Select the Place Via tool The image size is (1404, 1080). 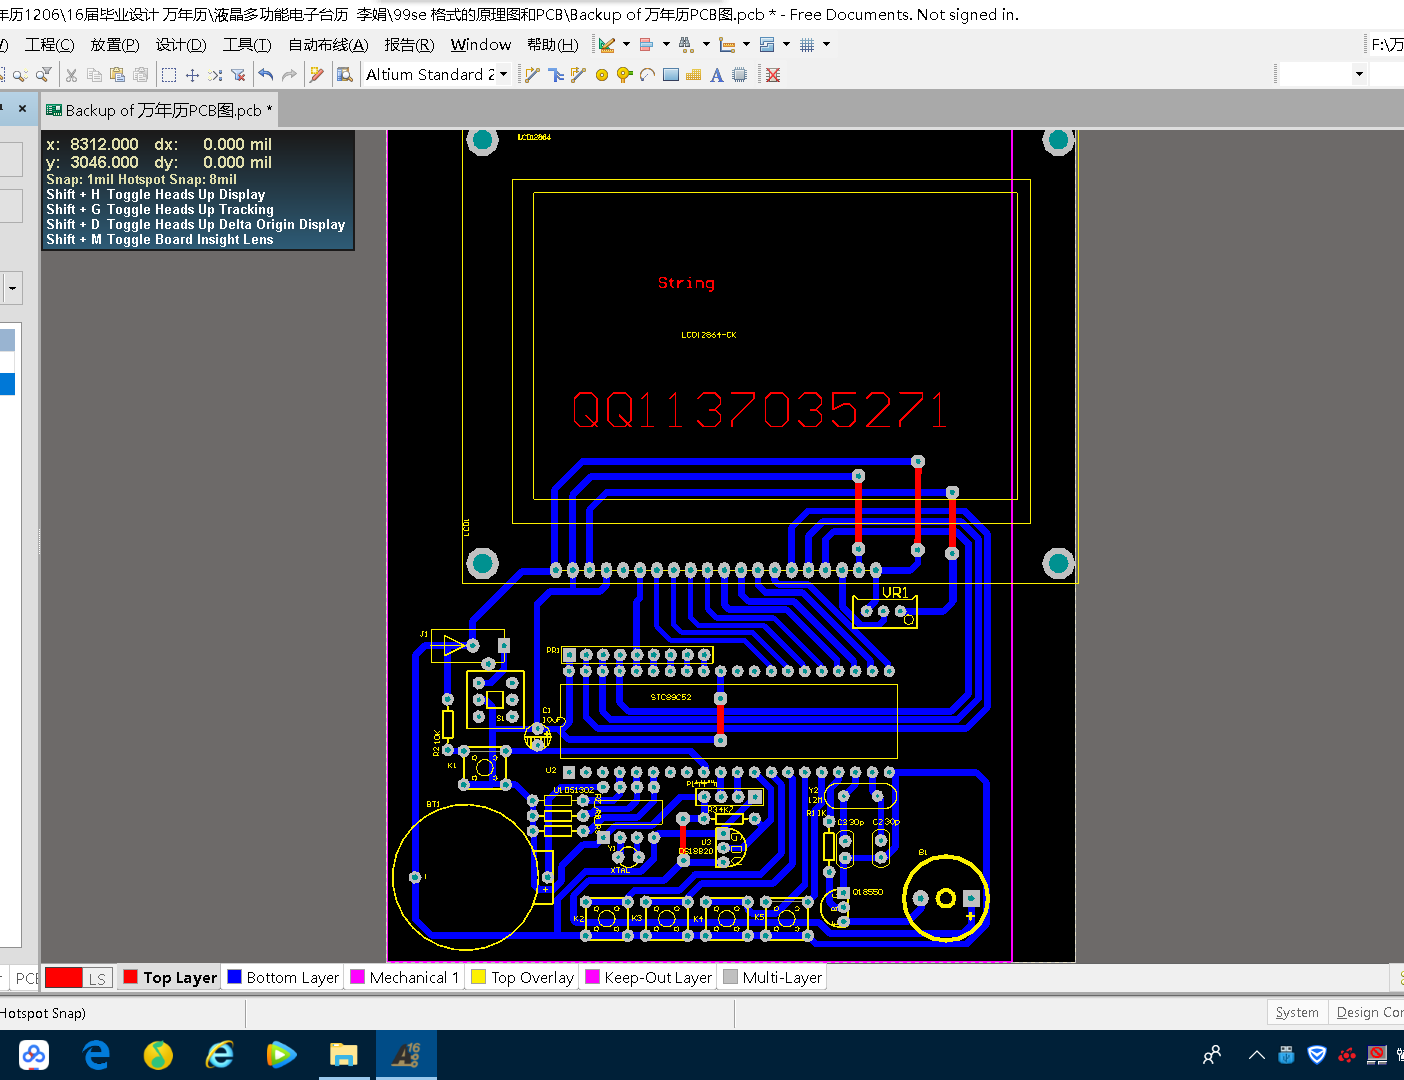624,75
